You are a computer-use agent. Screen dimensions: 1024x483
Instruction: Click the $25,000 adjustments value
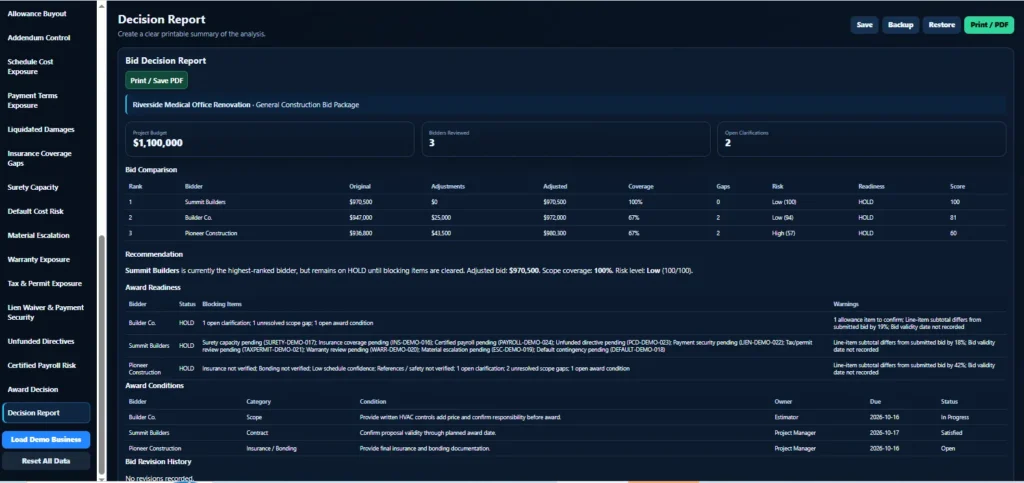[441, 217]
